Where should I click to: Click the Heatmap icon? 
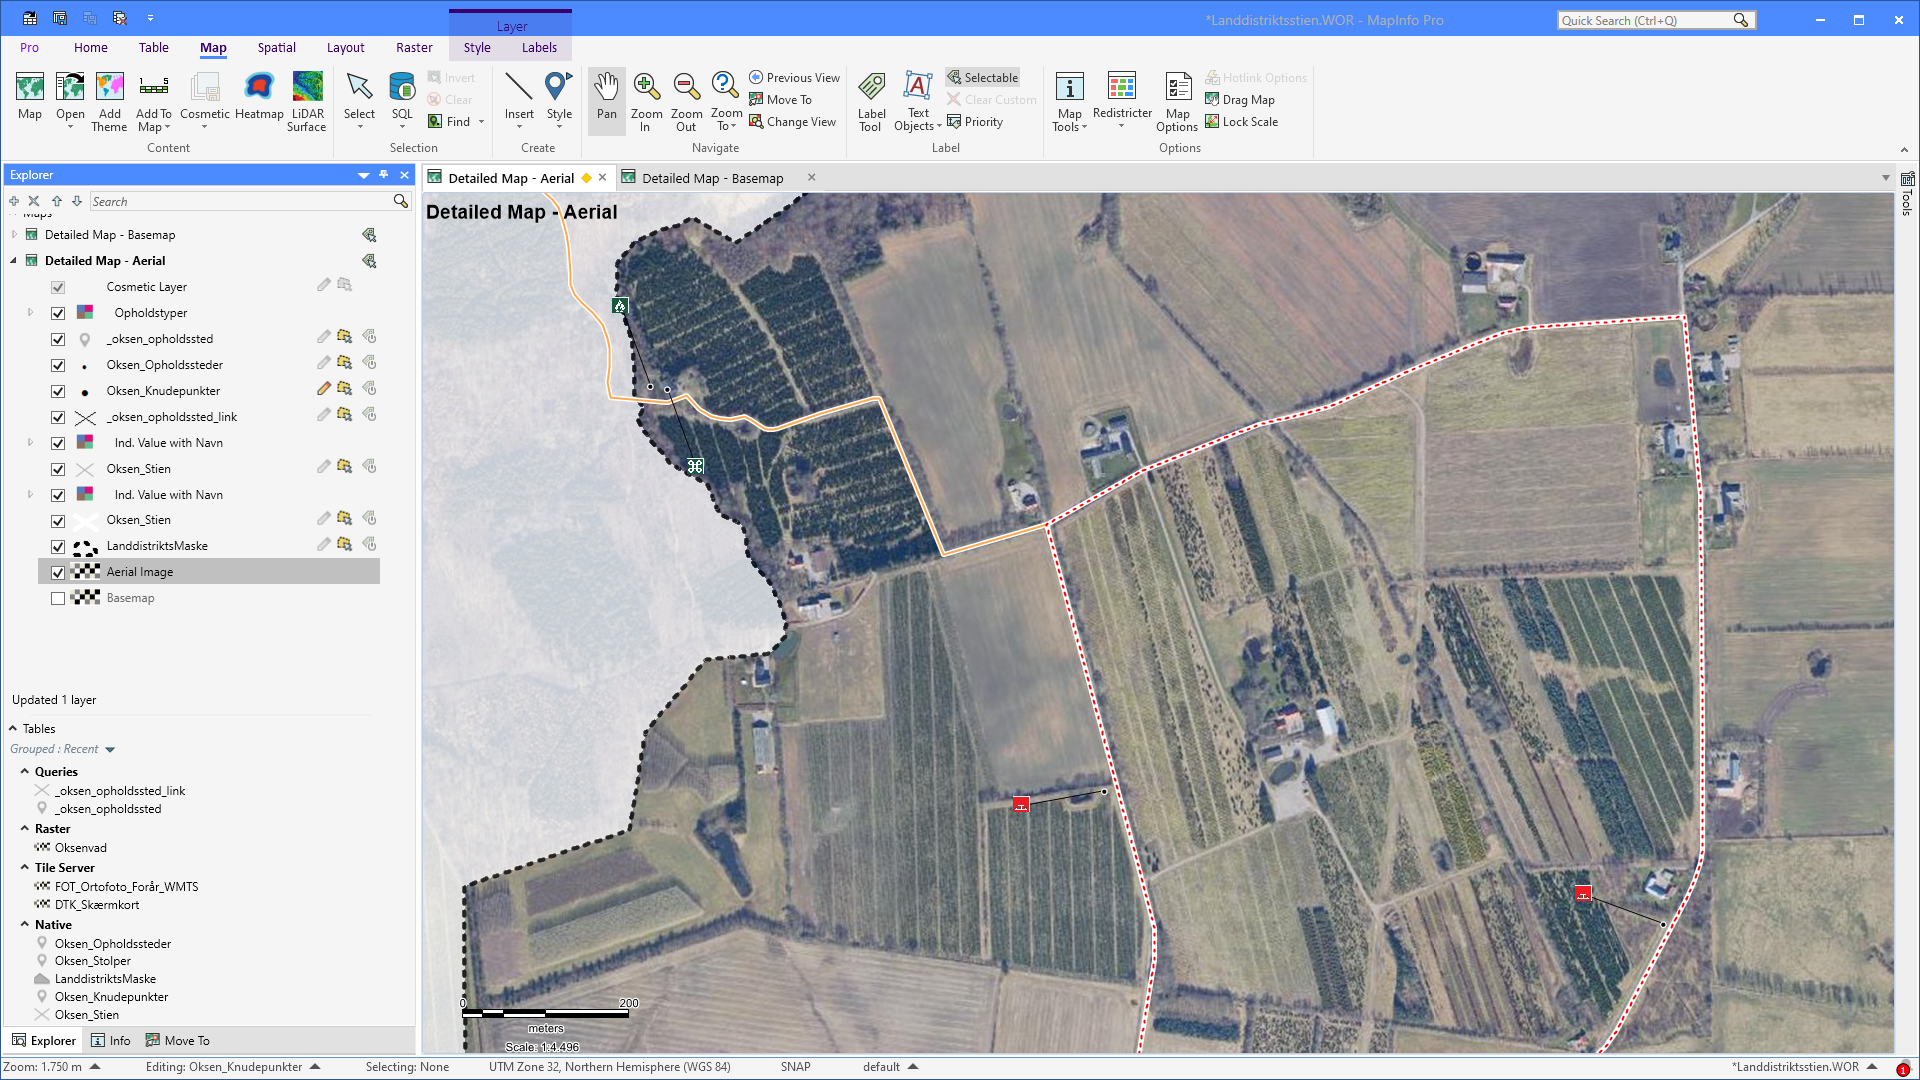259,97
